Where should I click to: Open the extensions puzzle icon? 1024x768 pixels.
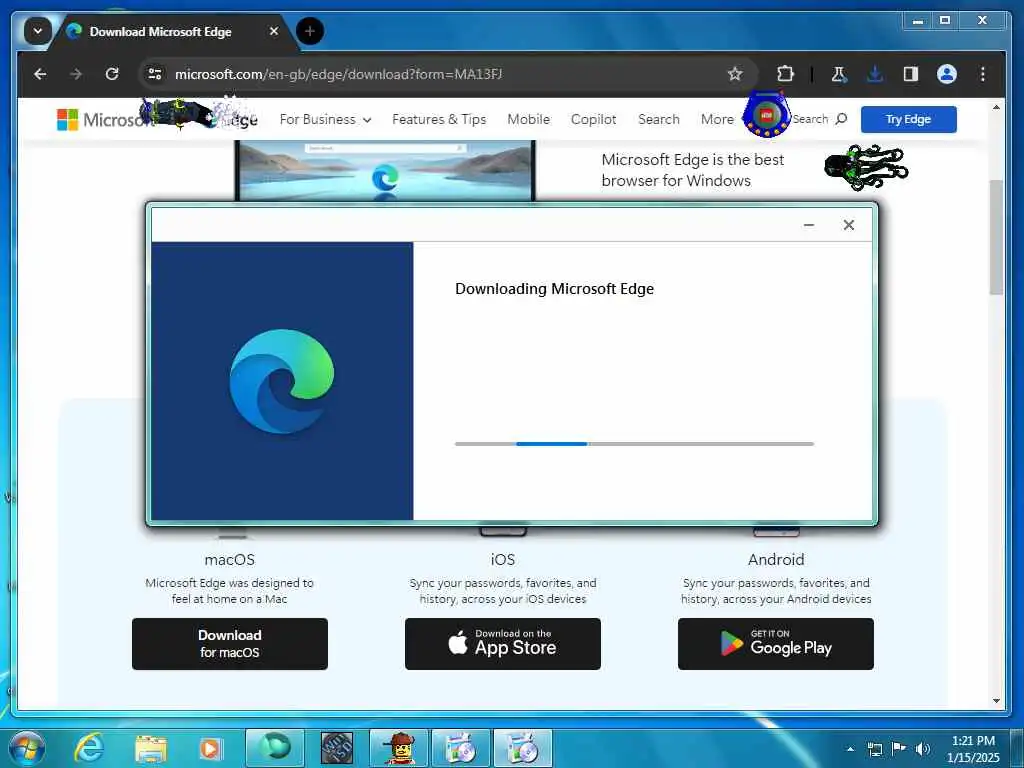click(785, 74)
